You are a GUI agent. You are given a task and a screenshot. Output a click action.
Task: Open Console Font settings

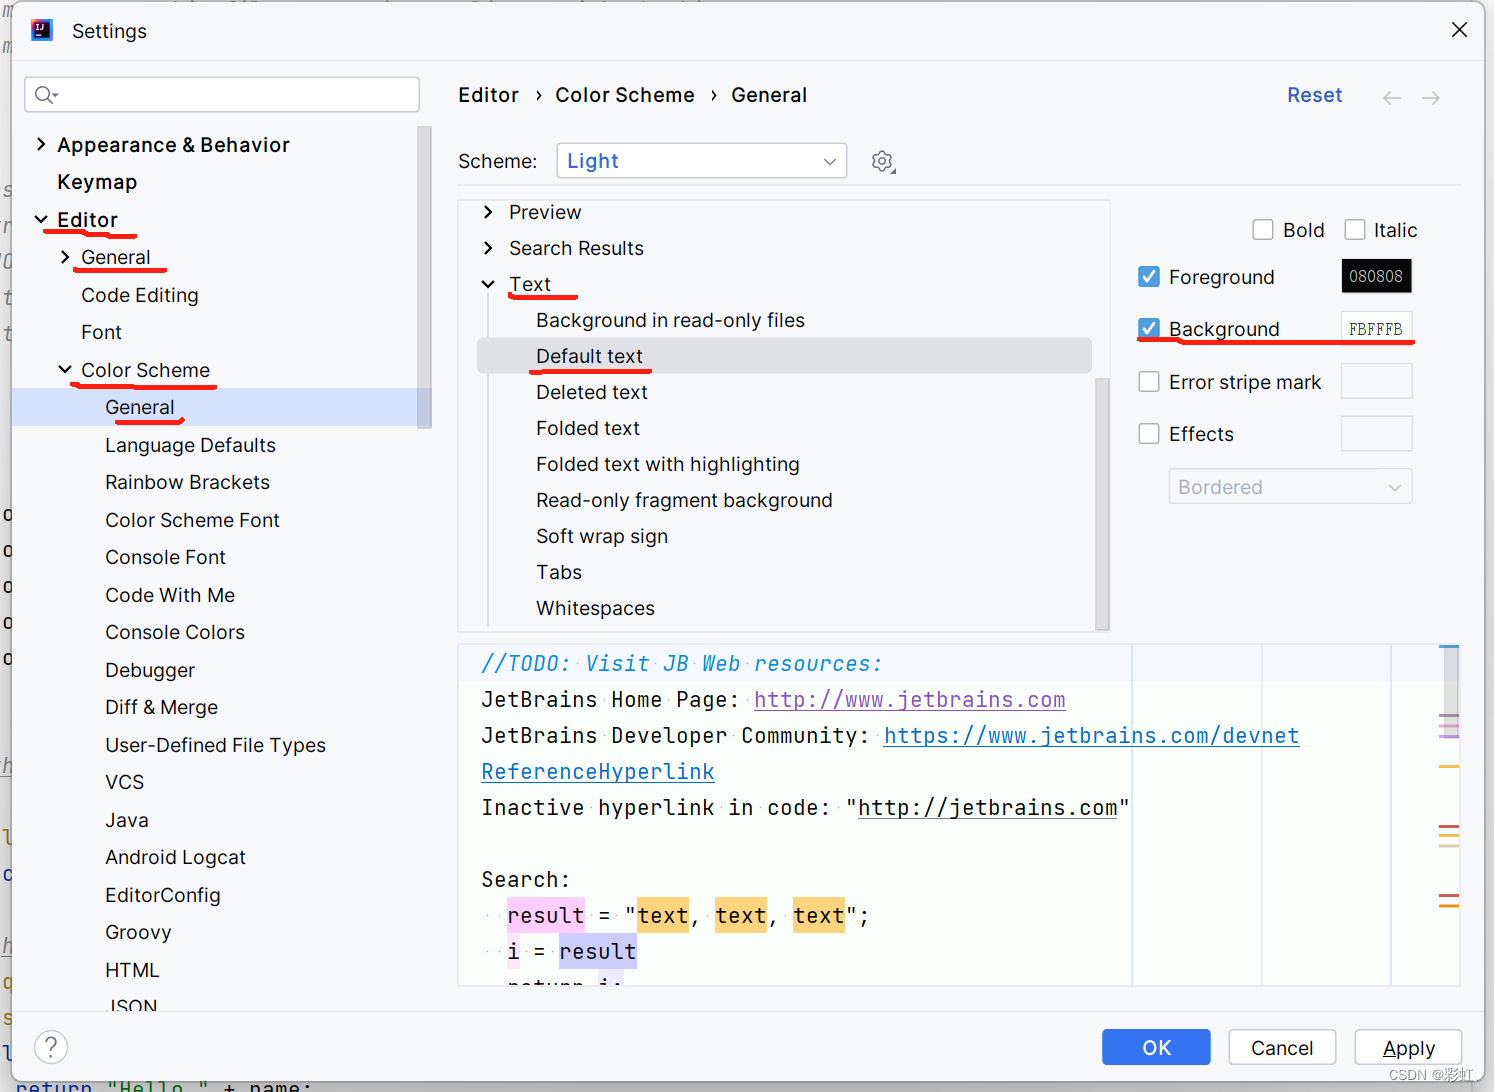point(165,557)
